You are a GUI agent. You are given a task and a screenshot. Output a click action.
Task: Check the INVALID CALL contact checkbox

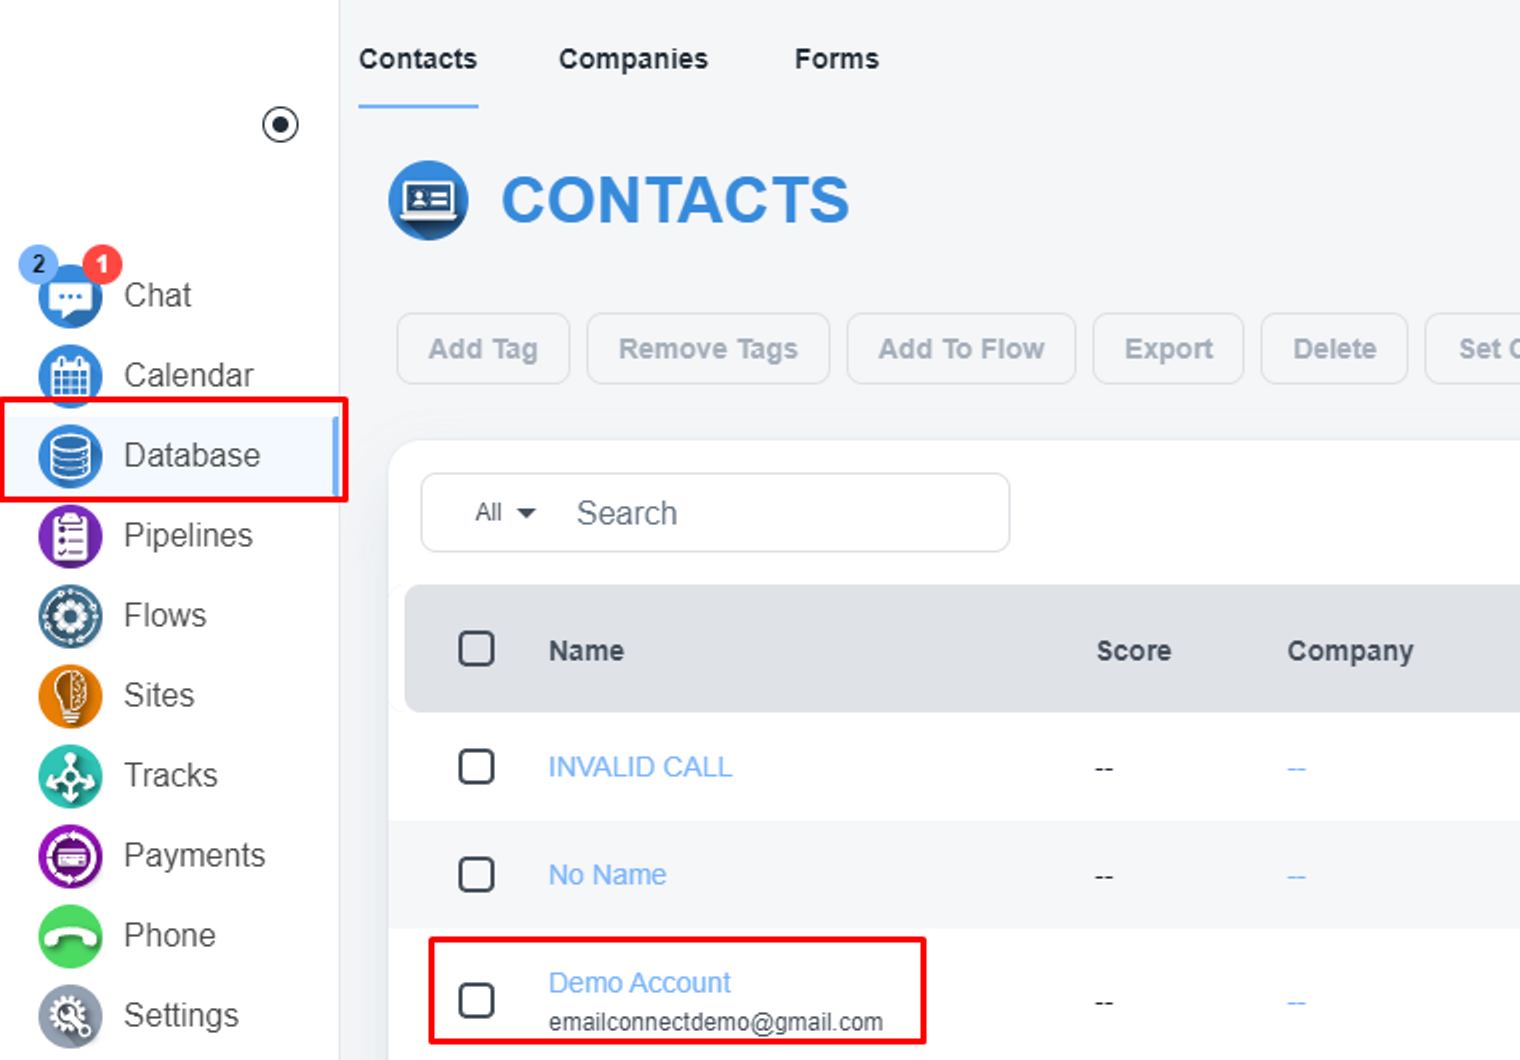tap(476, 767)
